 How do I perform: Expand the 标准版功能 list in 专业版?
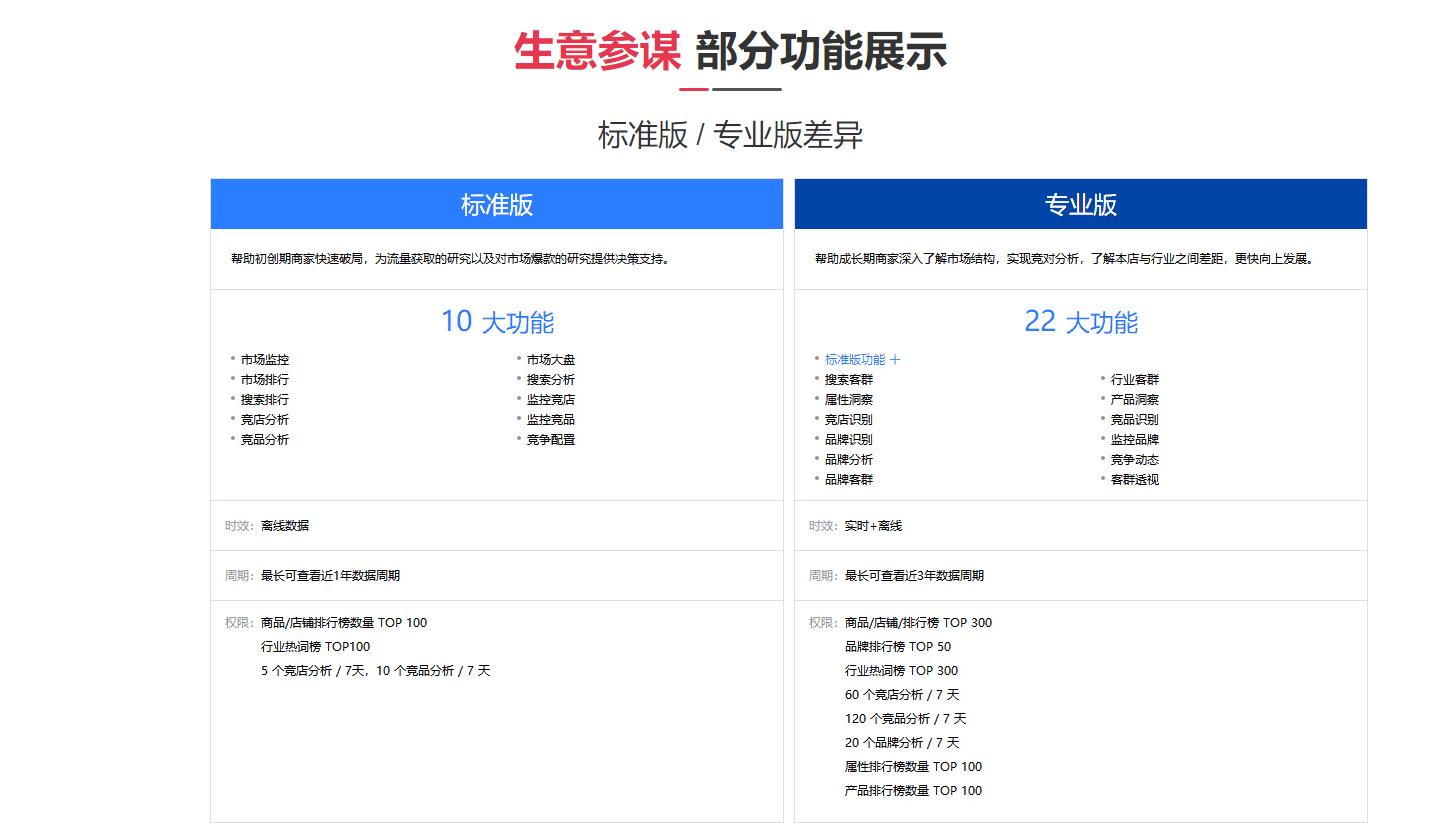tap(862, 358)
